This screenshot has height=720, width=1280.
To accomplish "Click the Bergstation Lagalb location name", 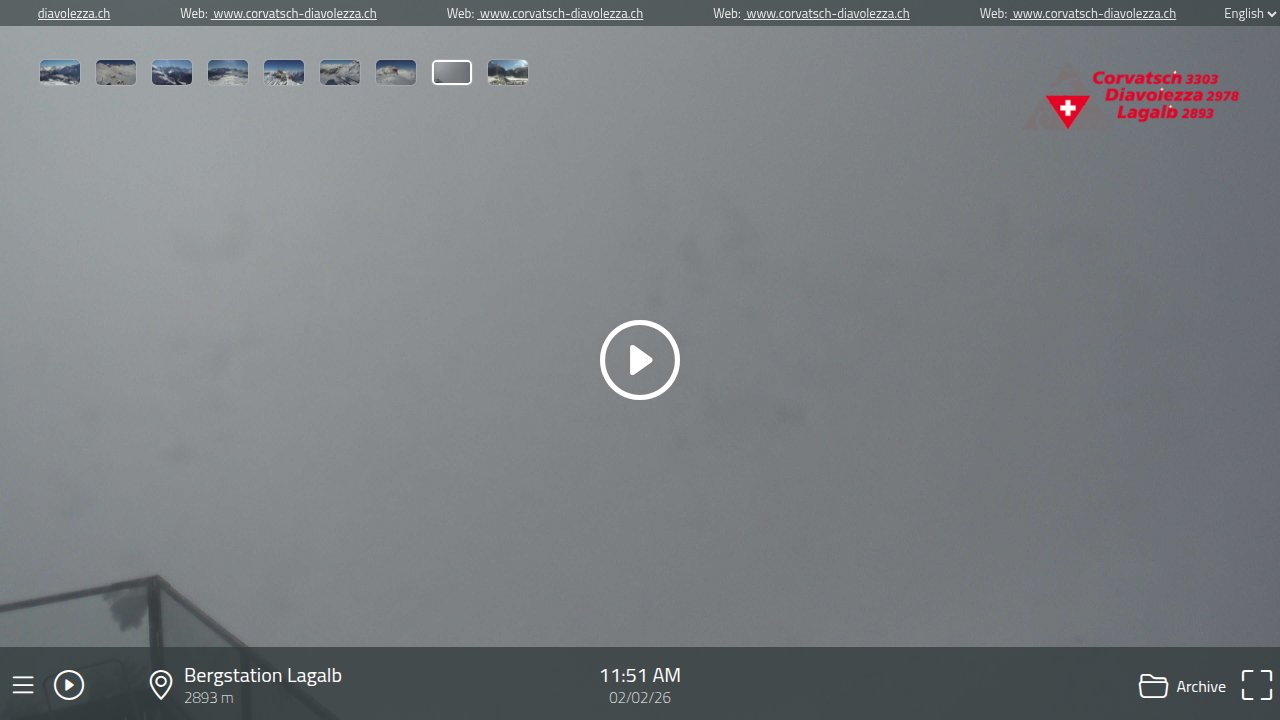I will (263, 676).
